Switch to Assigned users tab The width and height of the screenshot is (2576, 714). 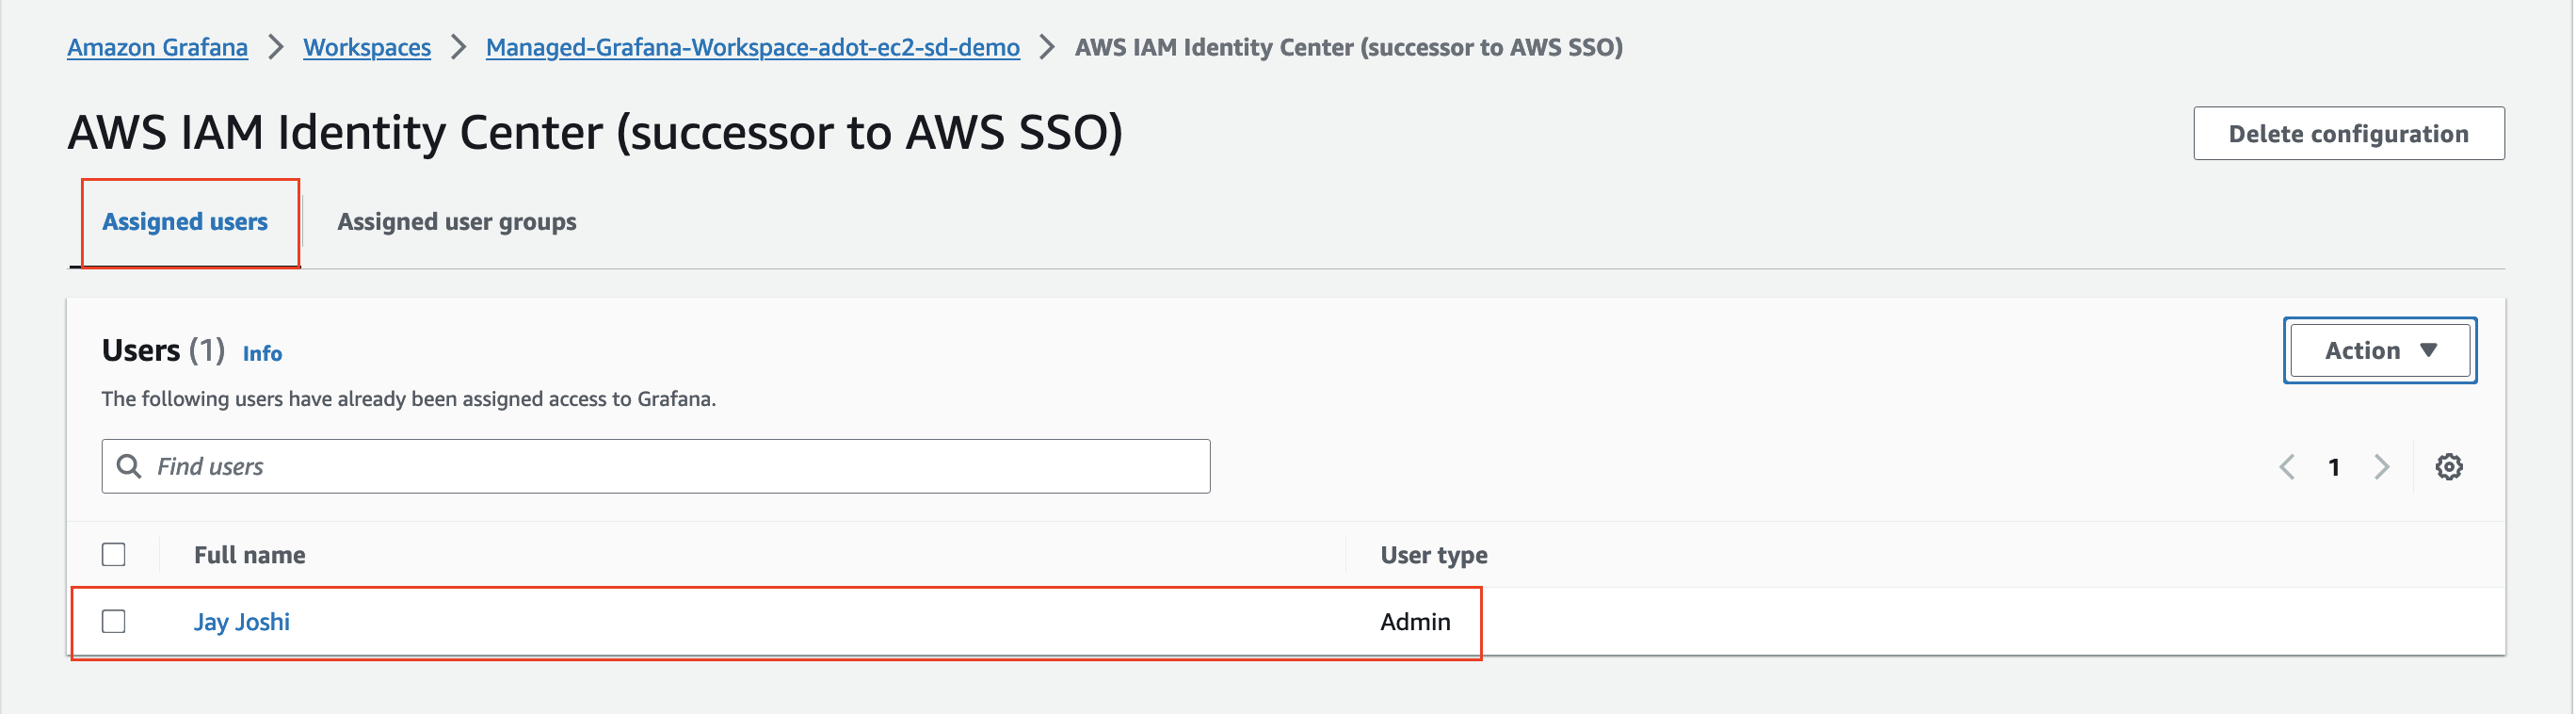(185, 222)
